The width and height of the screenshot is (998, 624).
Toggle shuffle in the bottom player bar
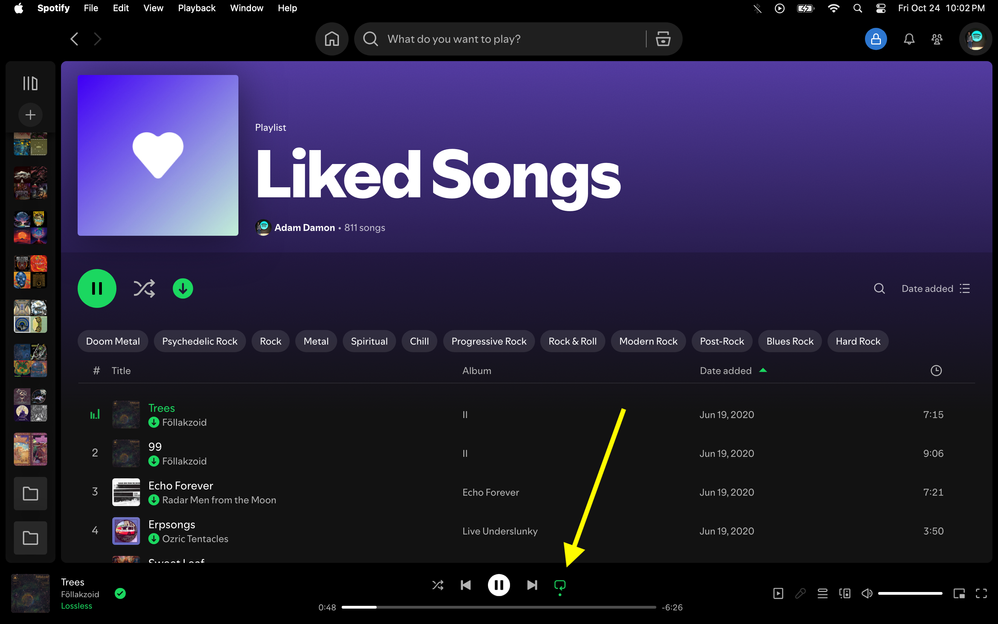coord(437,585)
